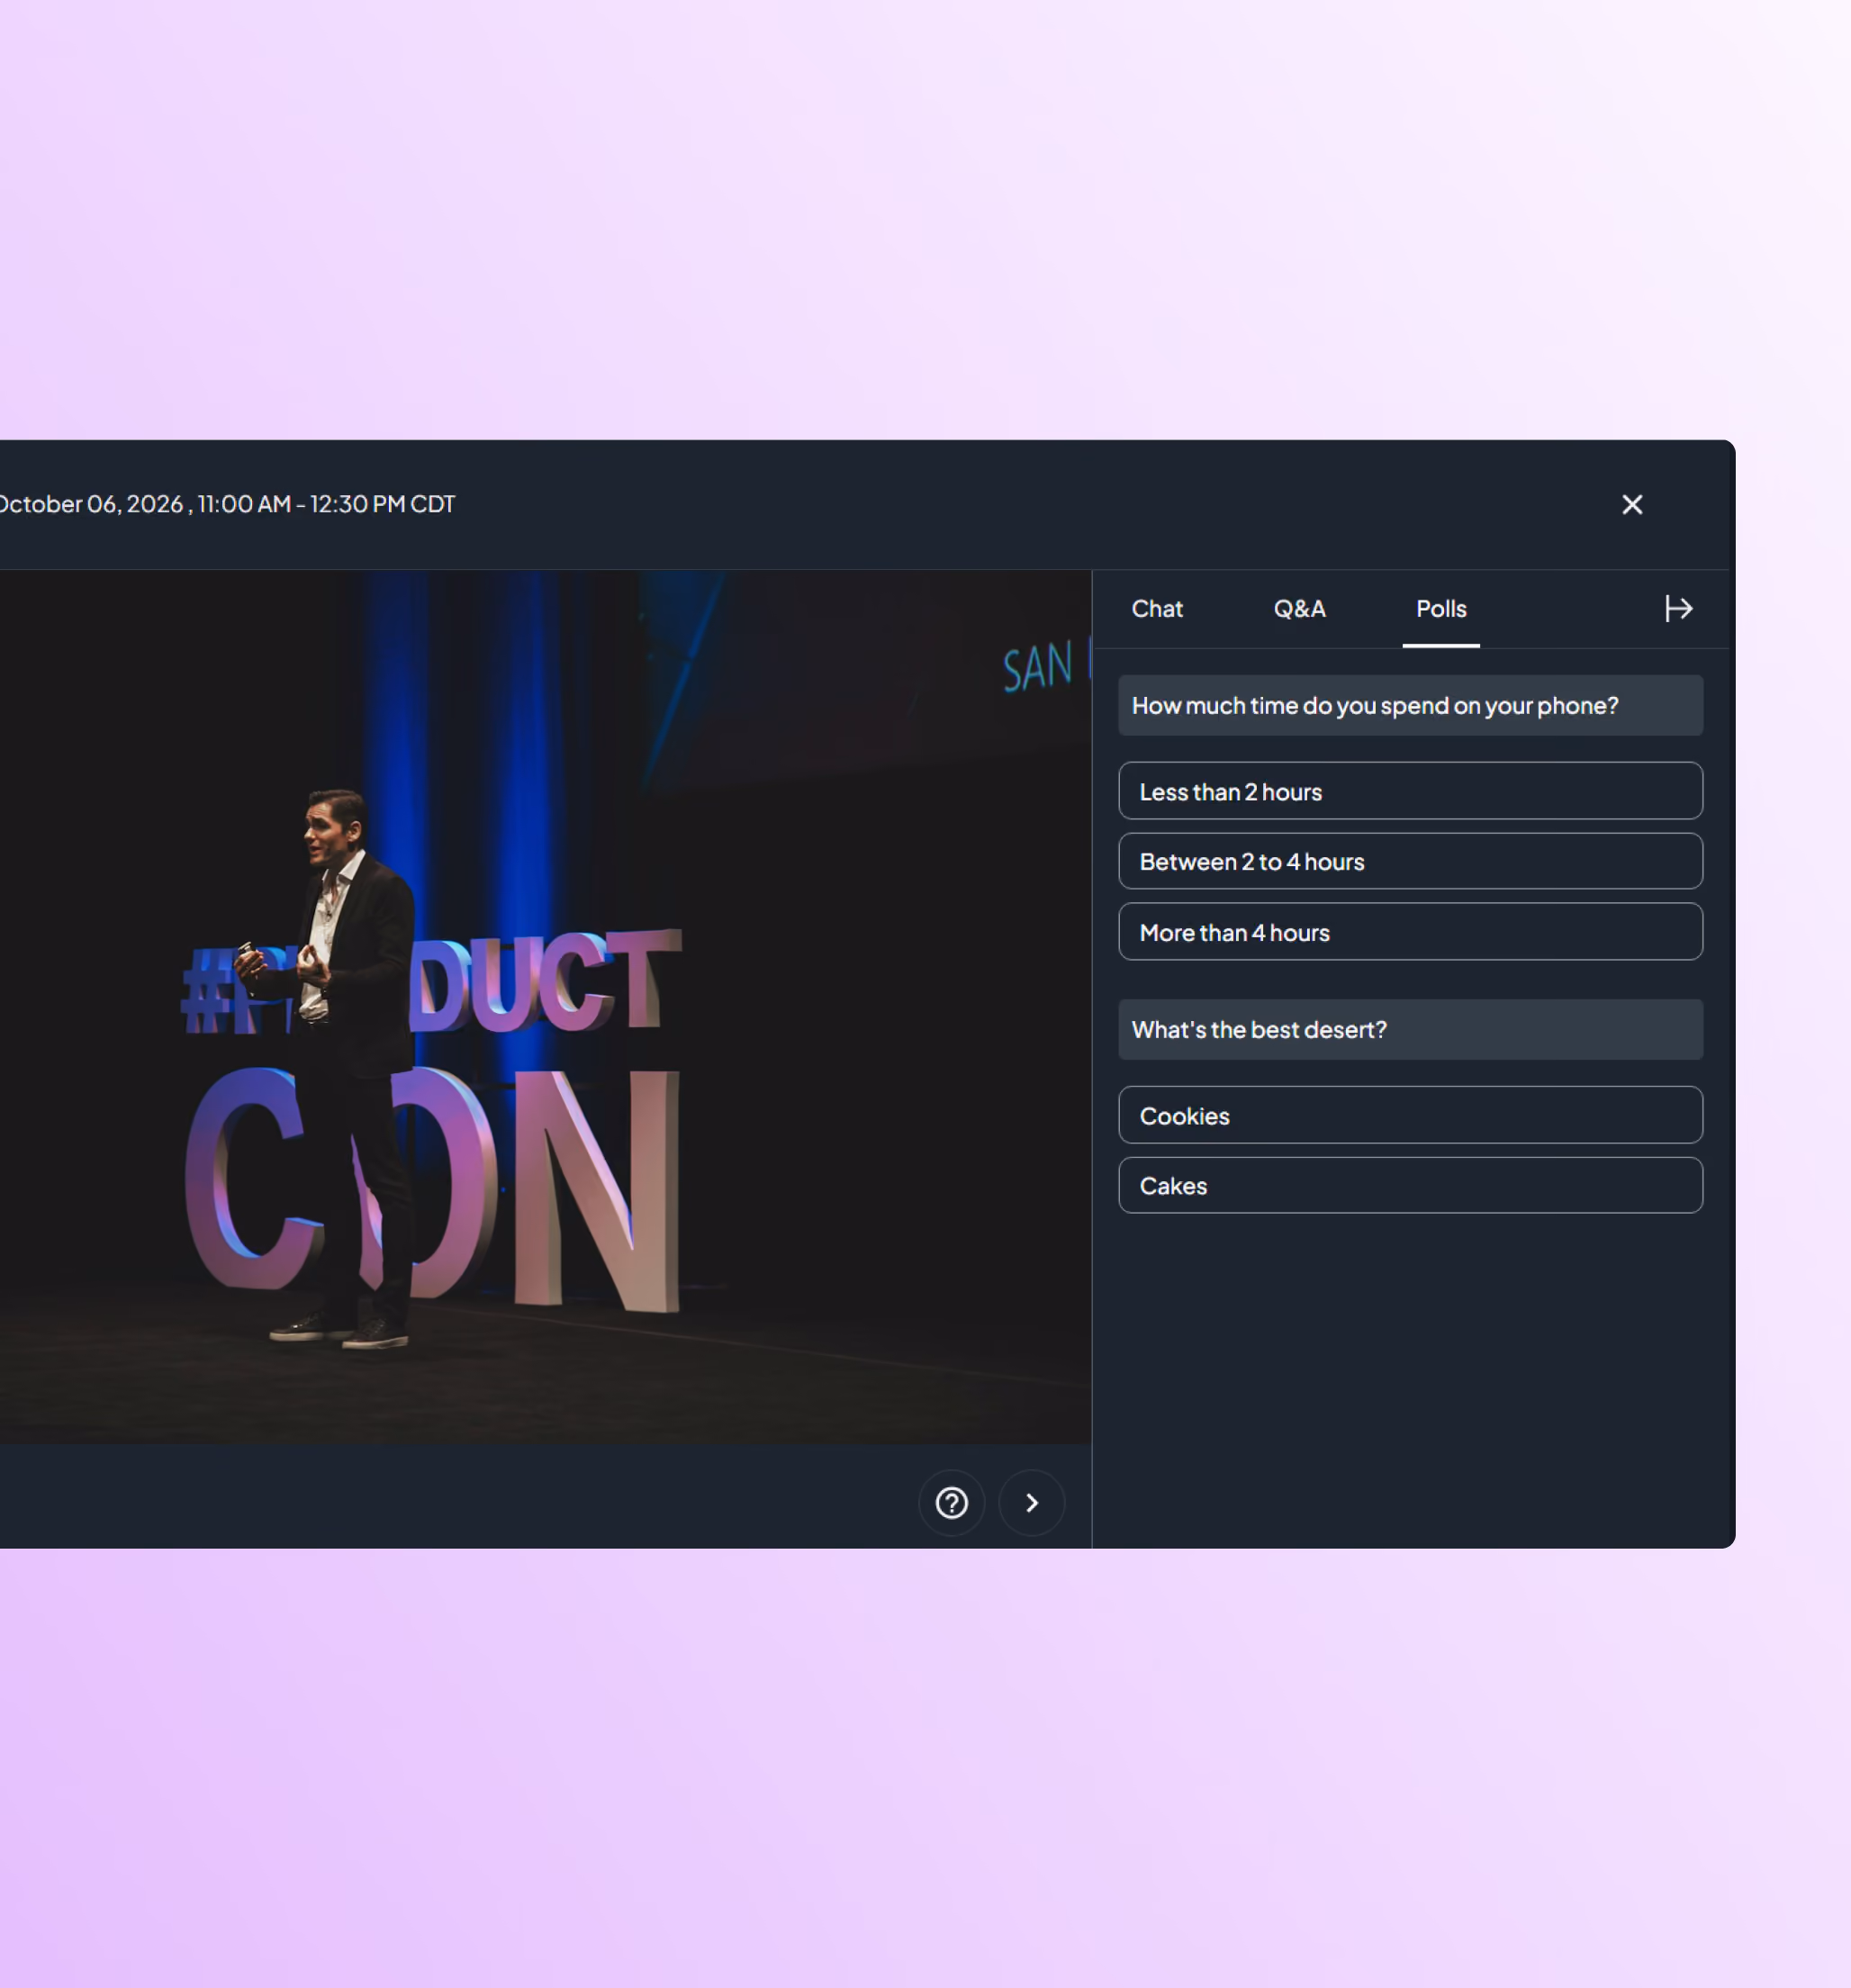Vote for Less than 2 hours
Viewport: 1851px width, 1988px height.
tap(1410, 791)
